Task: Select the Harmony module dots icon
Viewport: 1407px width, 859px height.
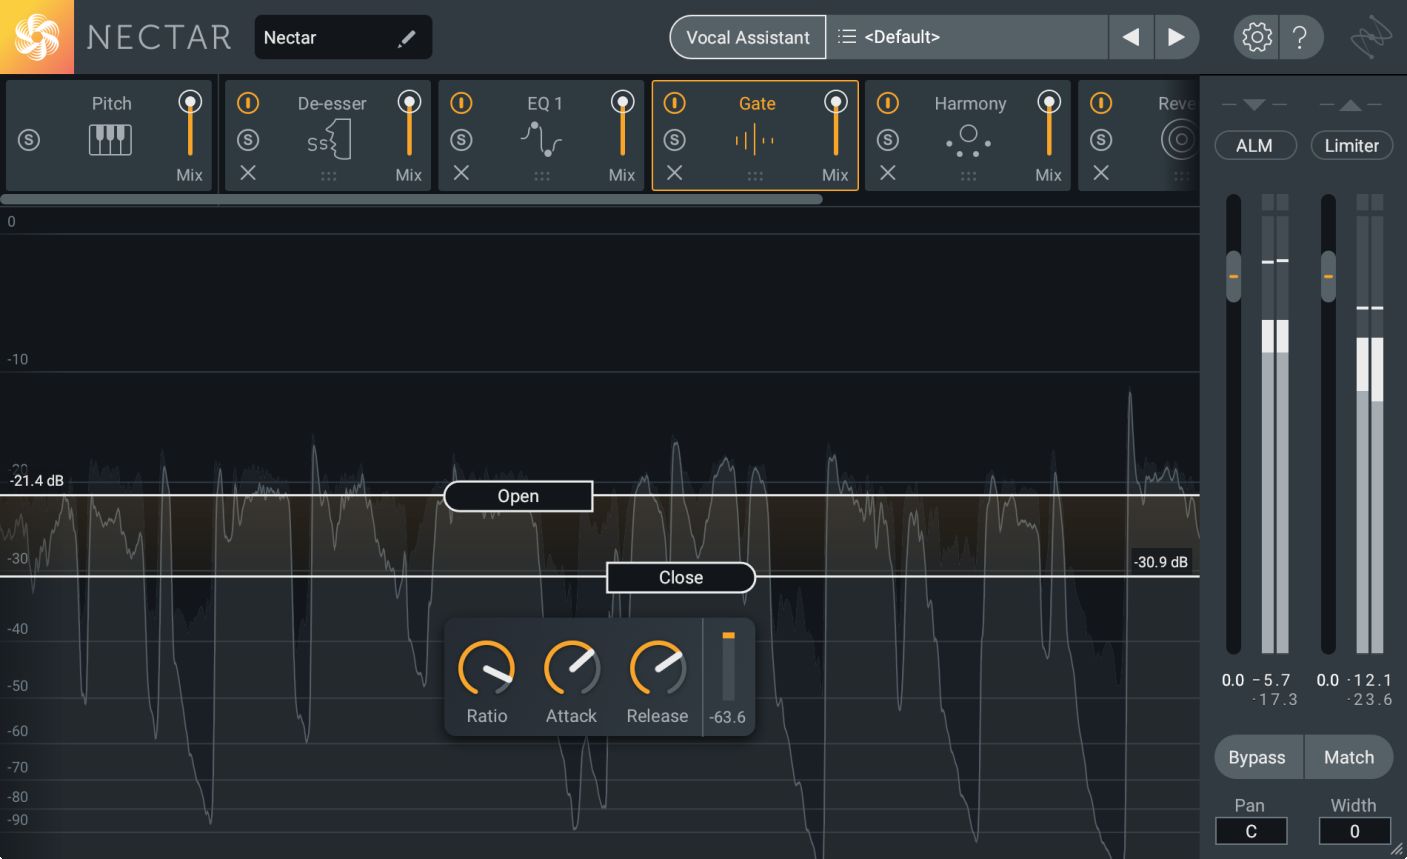Action: click(968, 141)
